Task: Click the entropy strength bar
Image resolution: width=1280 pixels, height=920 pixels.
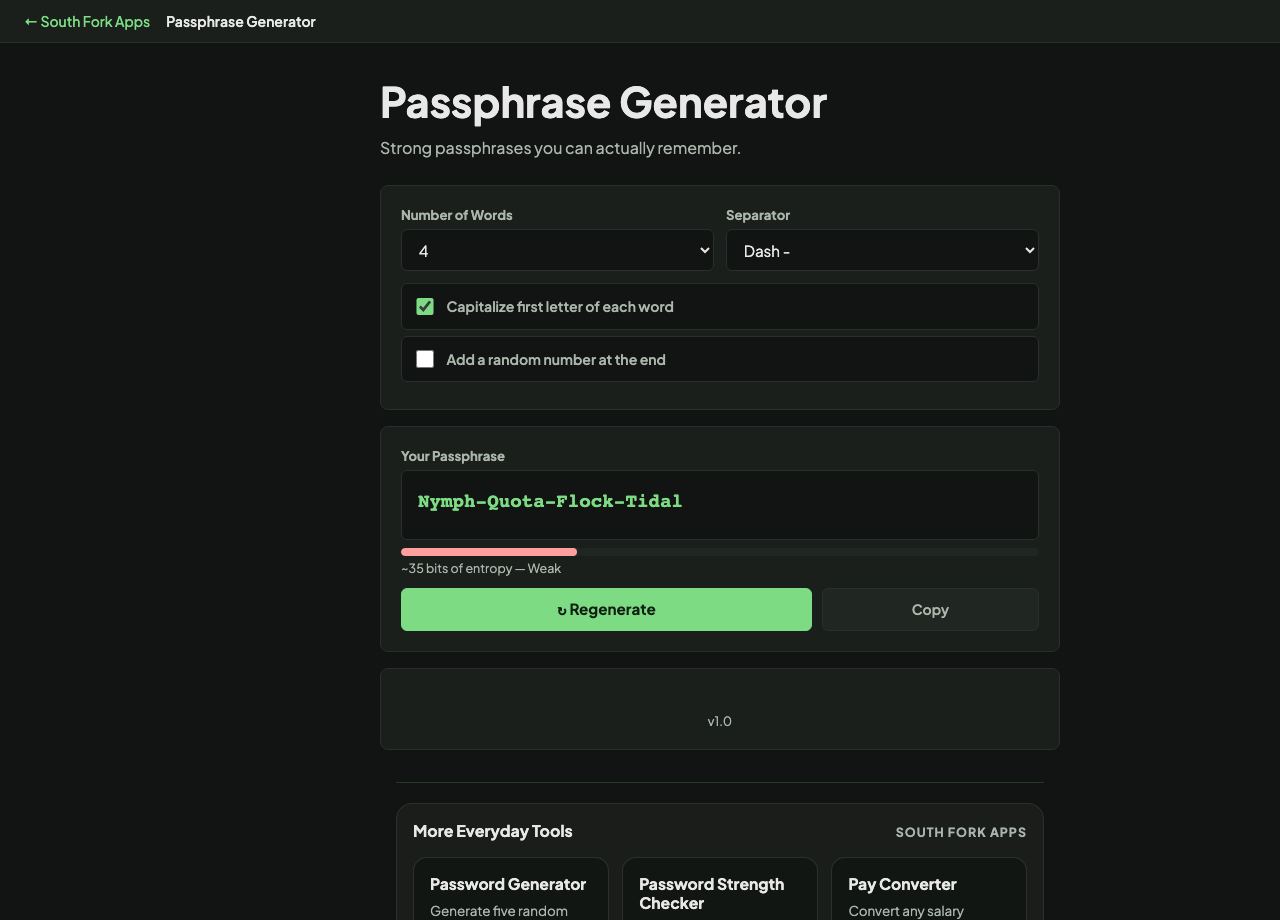Action: 720,552
